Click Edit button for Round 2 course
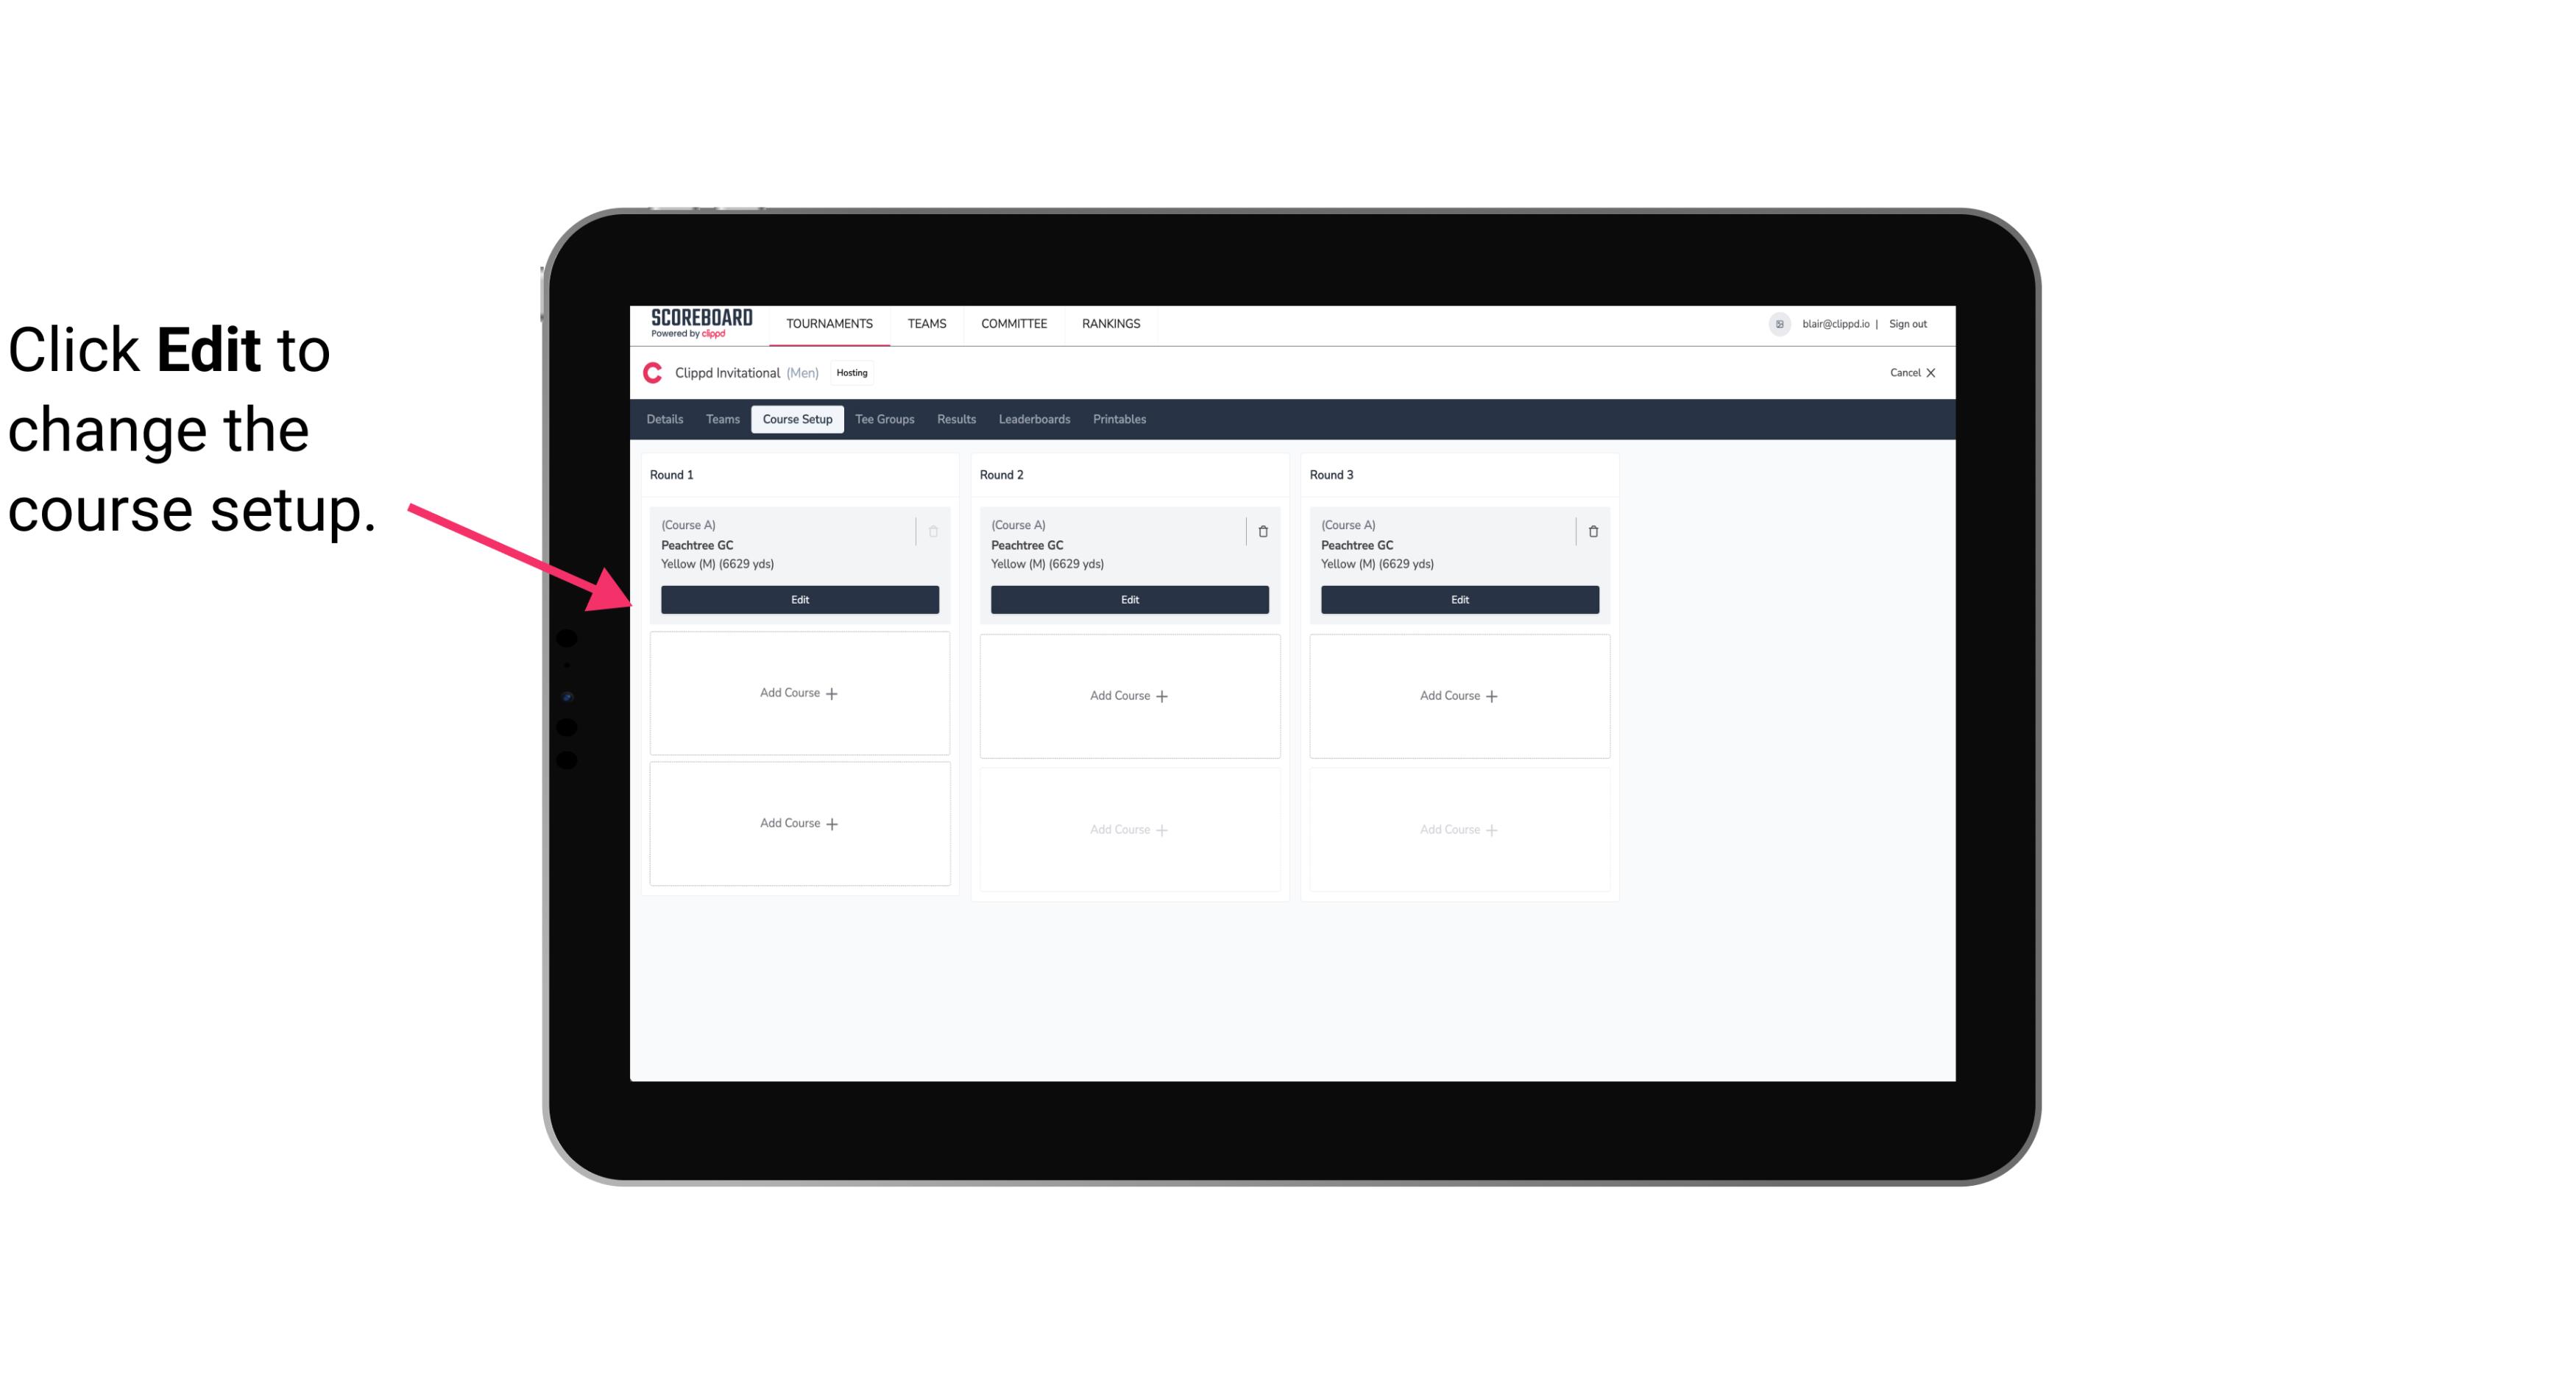The height and width of the screenshot is (1386, 2576). pos(1128,599)
